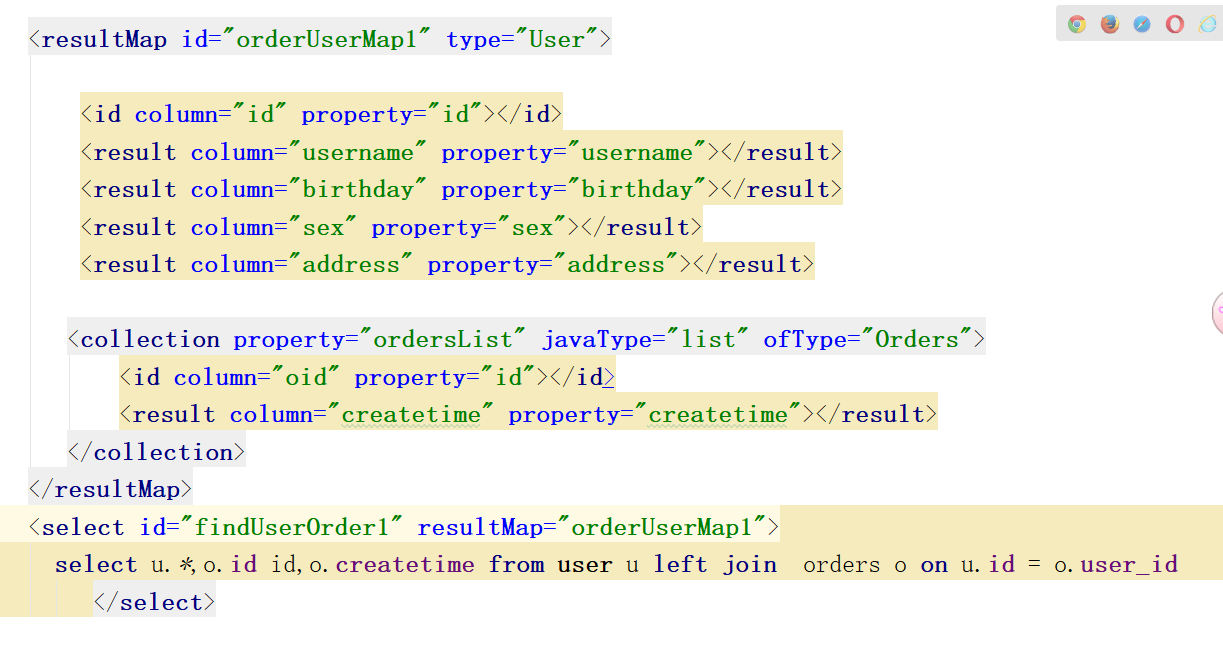This screenshot has width=1223, height=664.
Task: Click property value "address"
Action: (x=616, y=265)
